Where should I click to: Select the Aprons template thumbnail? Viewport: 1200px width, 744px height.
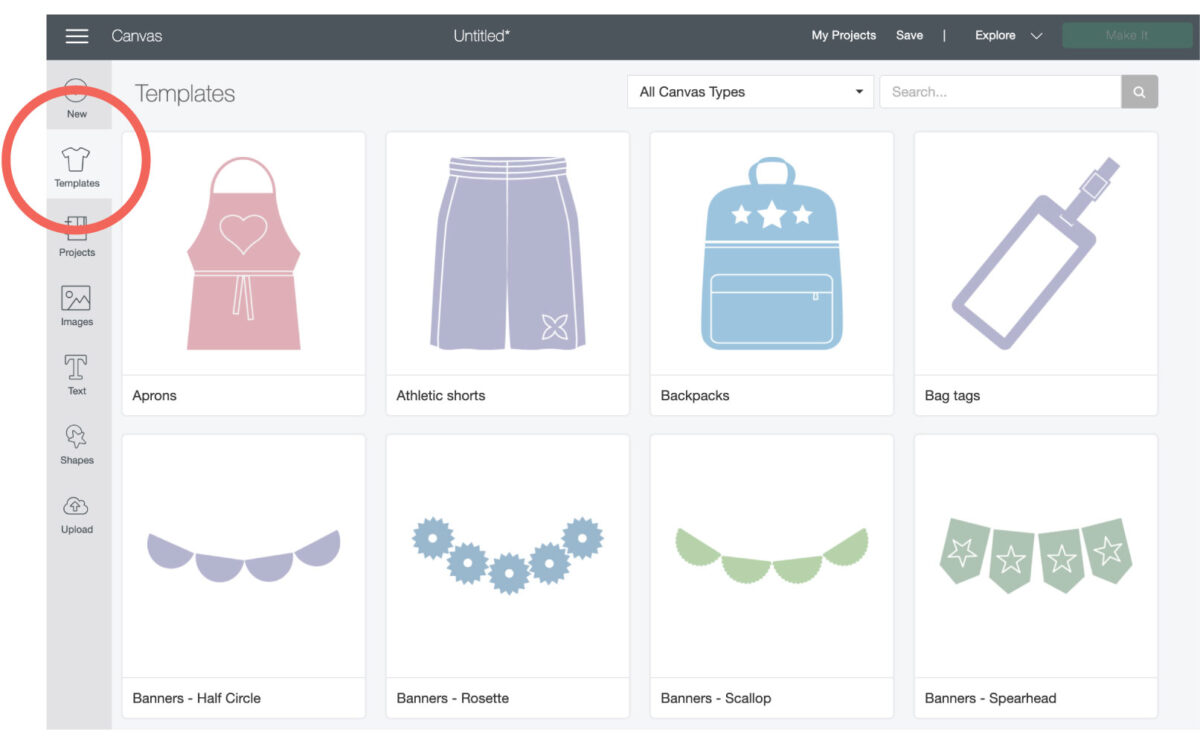244,254
